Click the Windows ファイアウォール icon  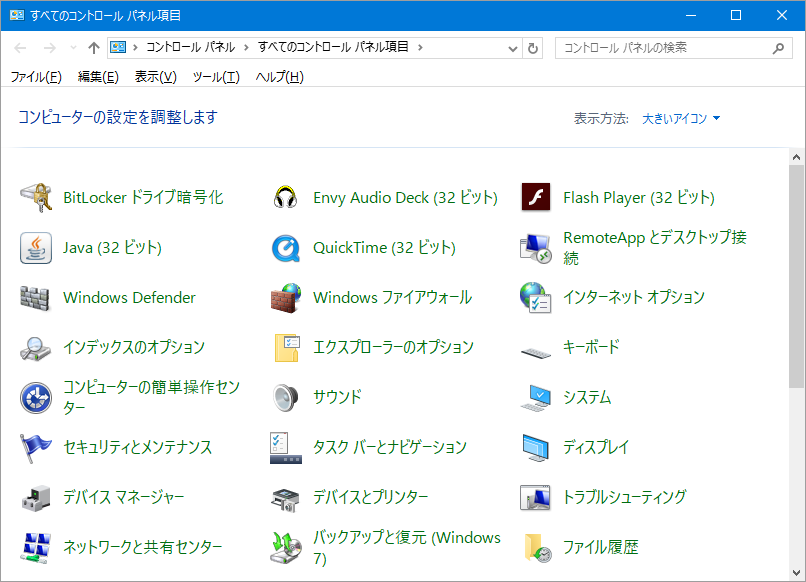[286, 298]
